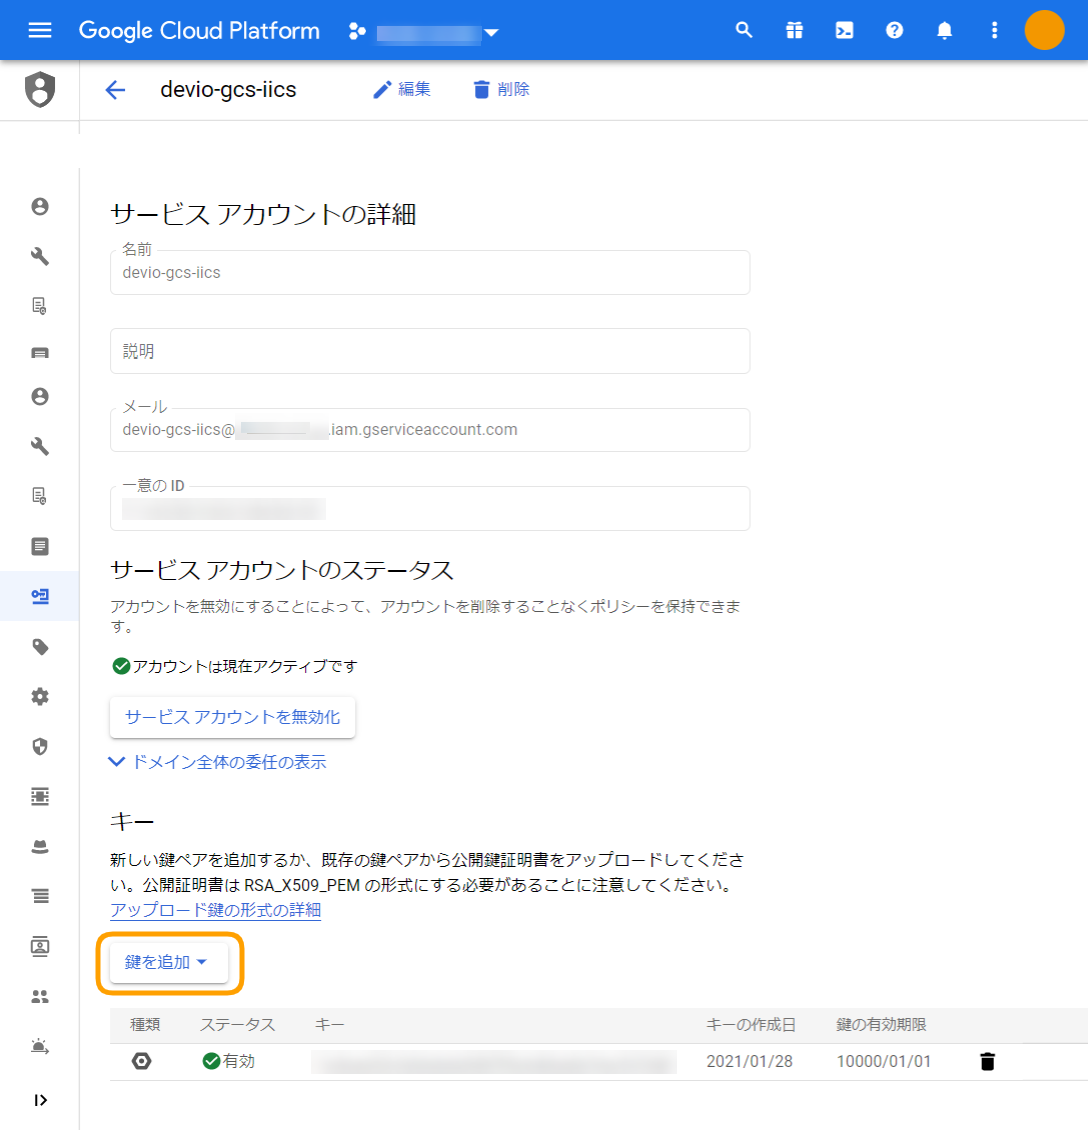Click the キーの作成日 column header

(x=751, y=1025)
